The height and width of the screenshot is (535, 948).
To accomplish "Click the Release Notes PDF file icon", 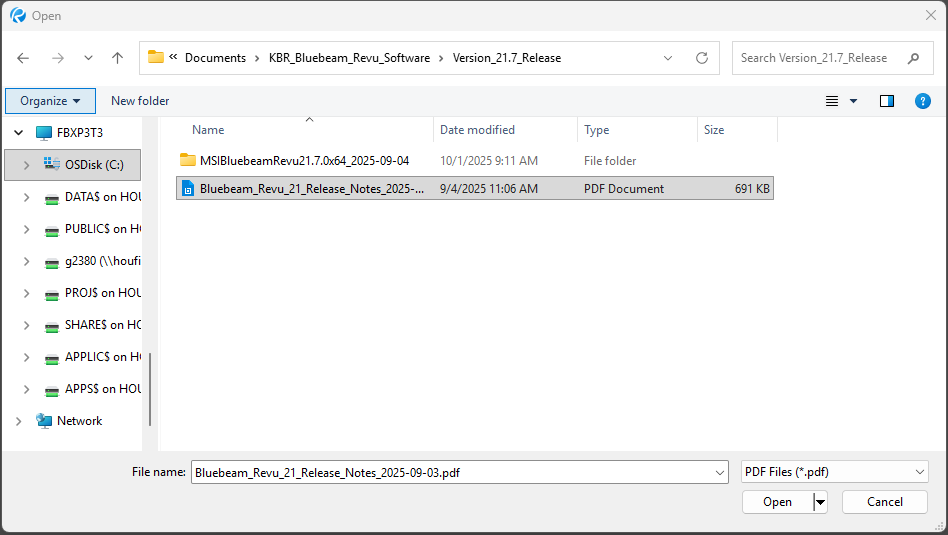I will point(188,189).
